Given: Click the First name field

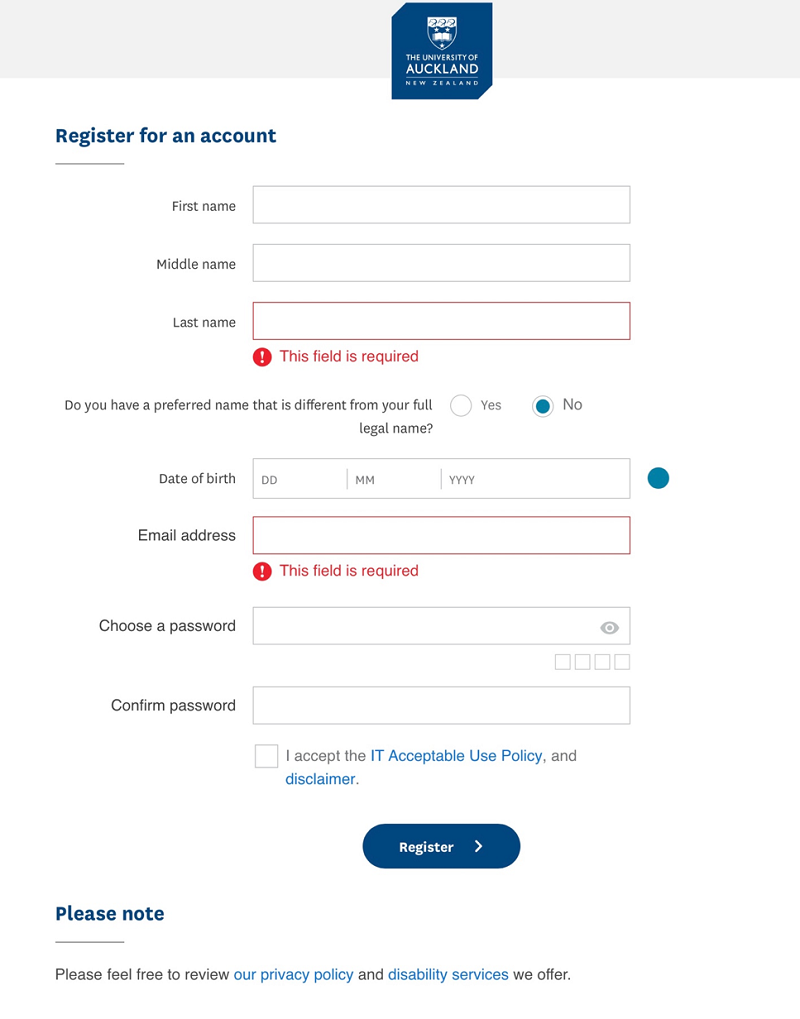Looking at the screenshot, I should click(x=441, y=205).
